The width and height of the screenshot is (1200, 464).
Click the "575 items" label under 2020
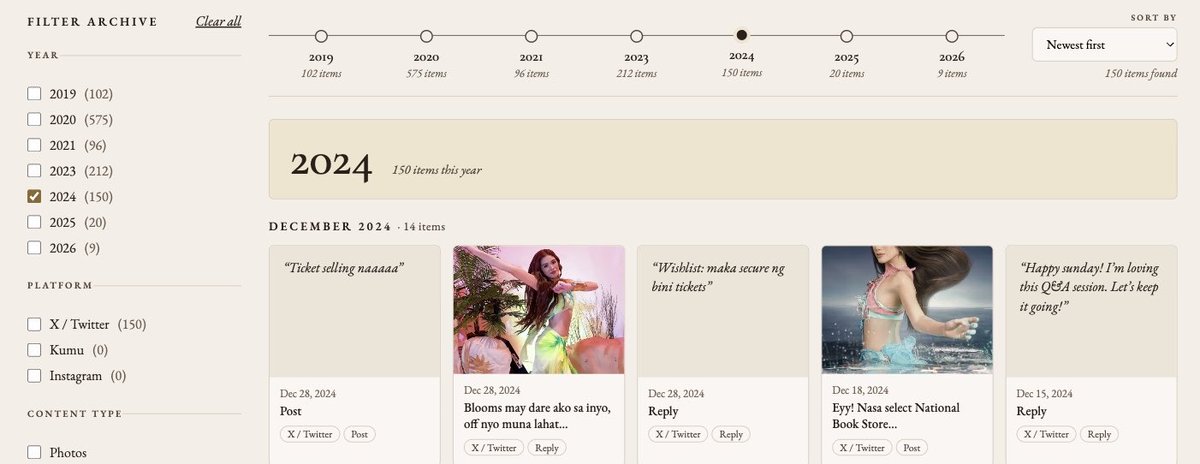click(x=426, y=73)
